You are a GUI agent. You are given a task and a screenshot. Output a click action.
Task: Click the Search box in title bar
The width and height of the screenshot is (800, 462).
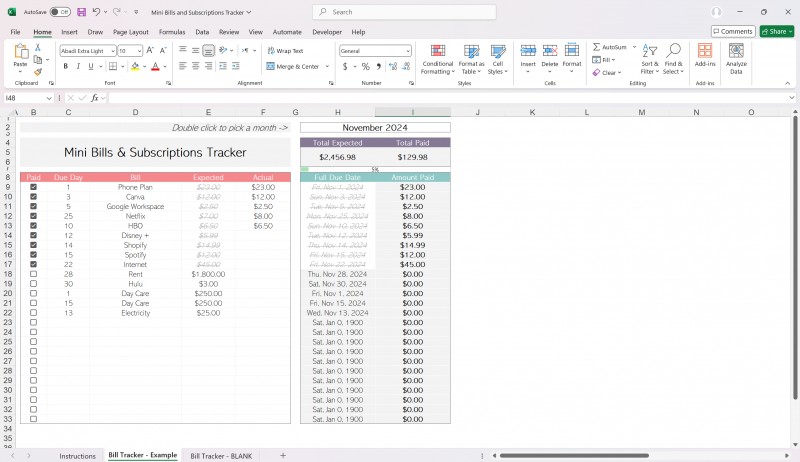pyautogui.click(x=404, y=12)
